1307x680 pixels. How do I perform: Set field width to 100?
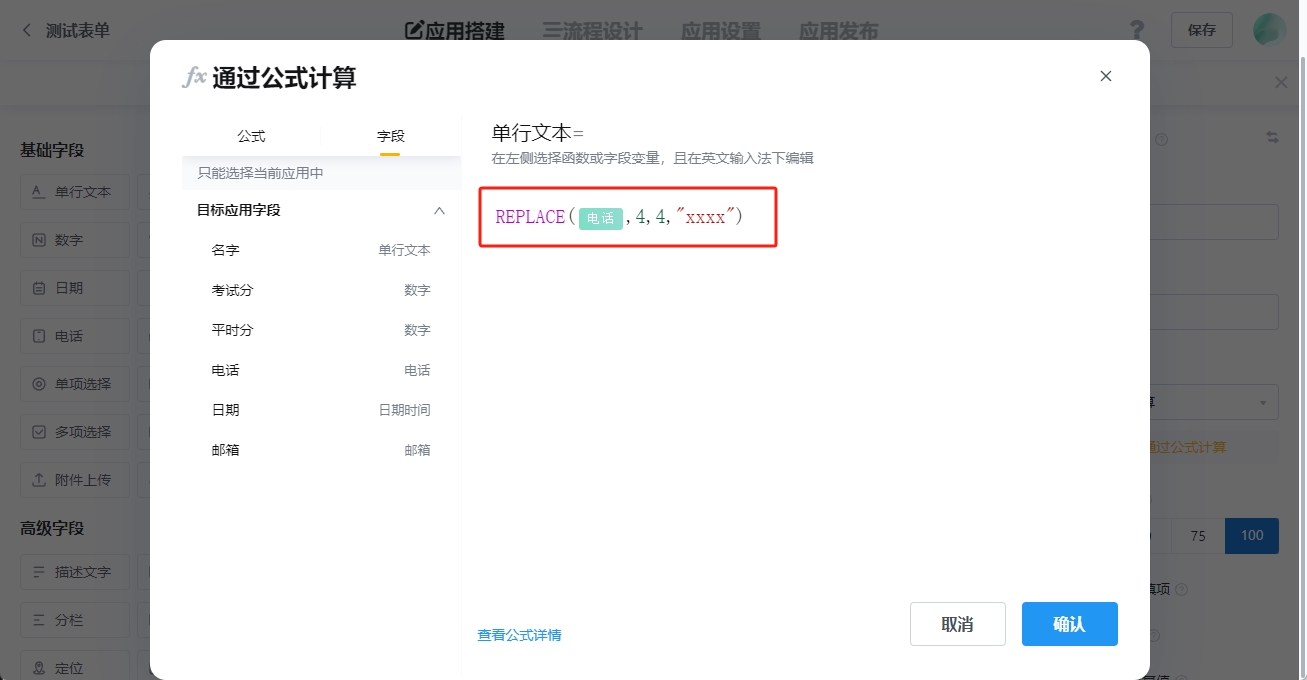1251,535
